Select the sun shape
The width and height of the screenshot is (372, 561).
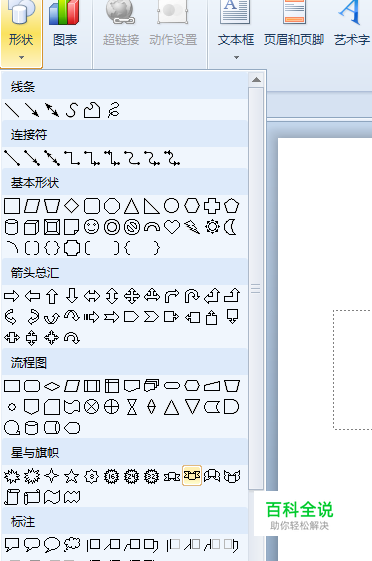pyautogui.click(x=212, y=227)
